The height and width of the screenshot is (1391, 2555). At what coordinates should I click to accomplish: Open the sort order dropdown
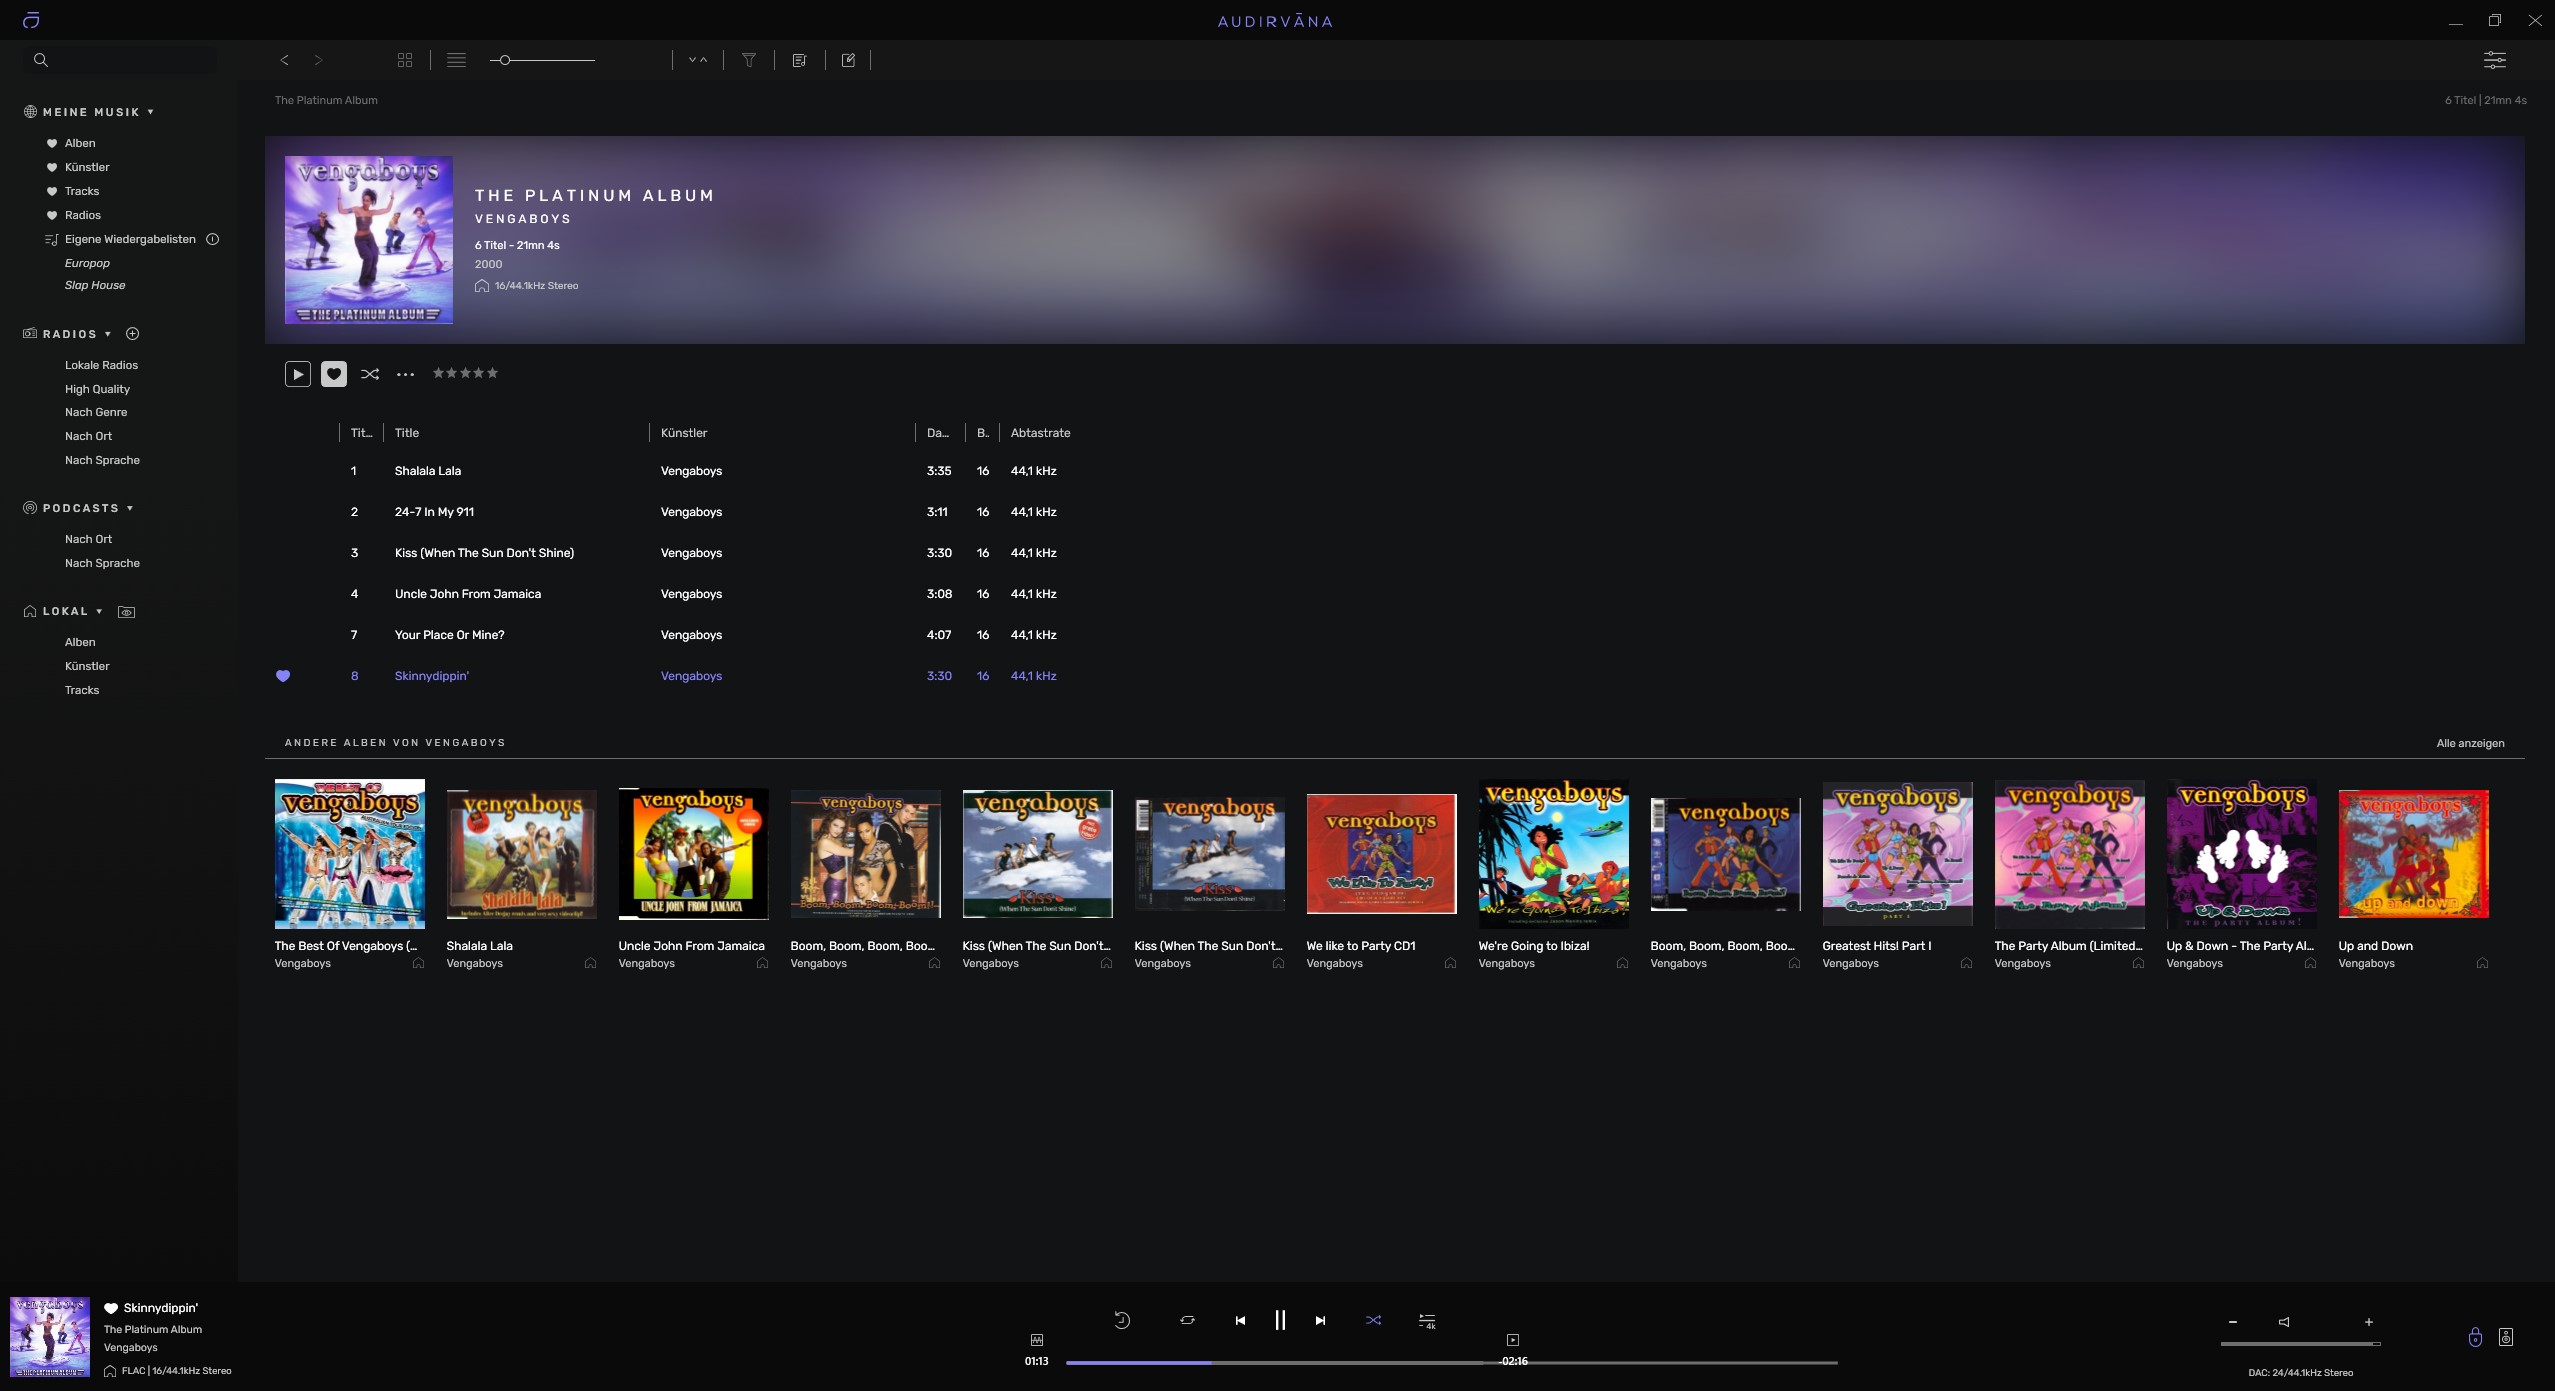tap(698, 60)
